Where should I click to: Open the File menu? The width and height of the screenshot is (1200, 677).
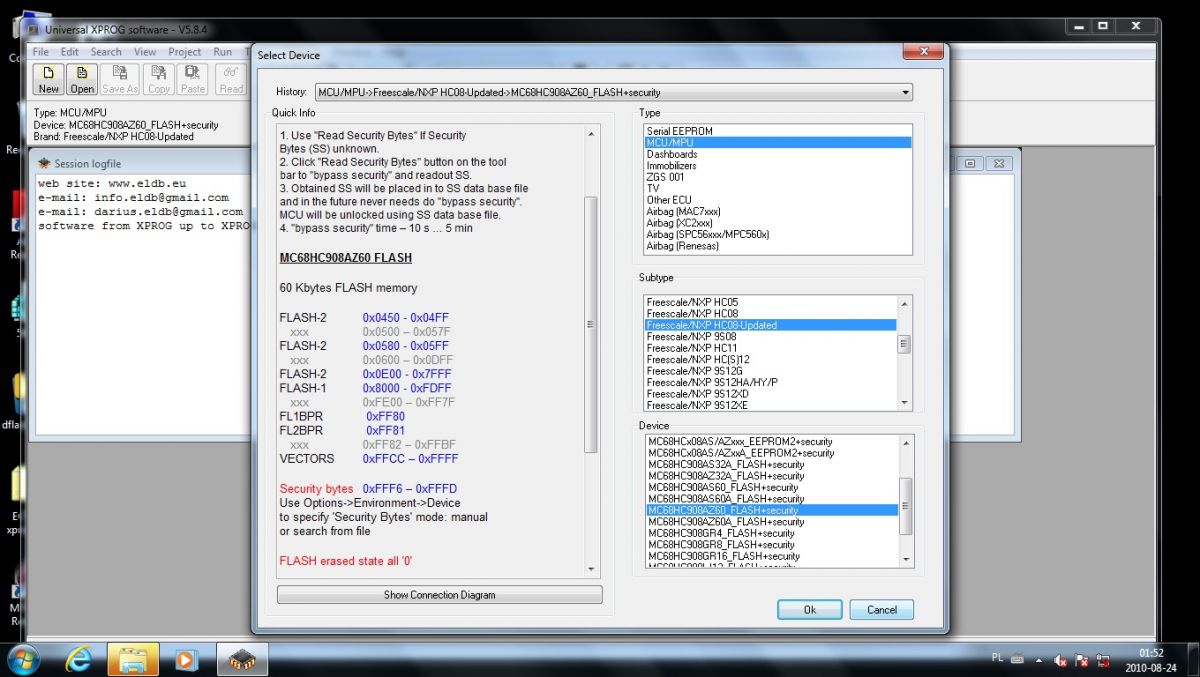(x=40, y=52)
